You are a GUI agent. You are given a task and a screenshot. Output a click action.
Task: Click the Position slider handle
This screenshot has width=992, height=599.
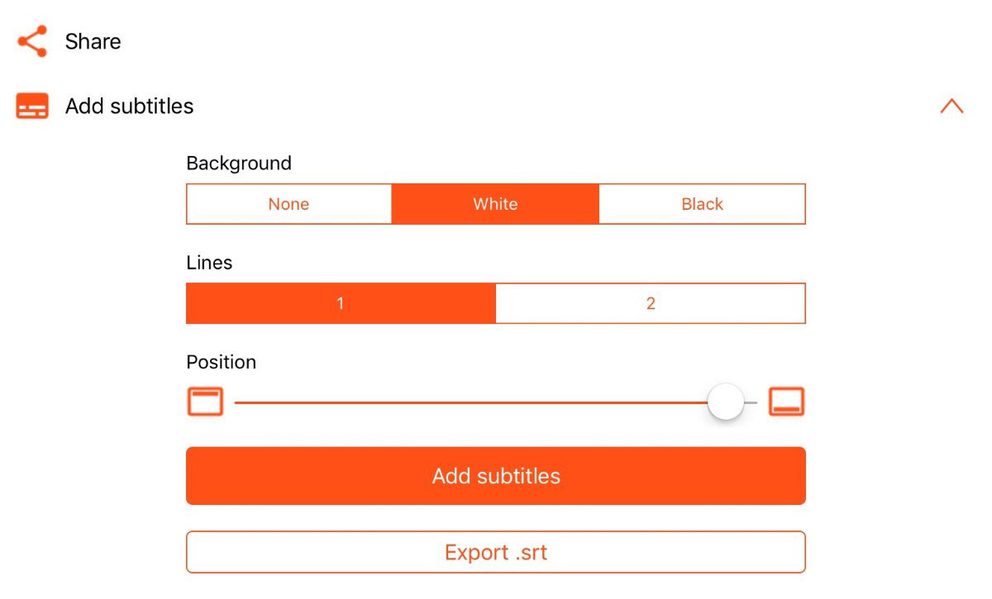(x=725, y=402)
